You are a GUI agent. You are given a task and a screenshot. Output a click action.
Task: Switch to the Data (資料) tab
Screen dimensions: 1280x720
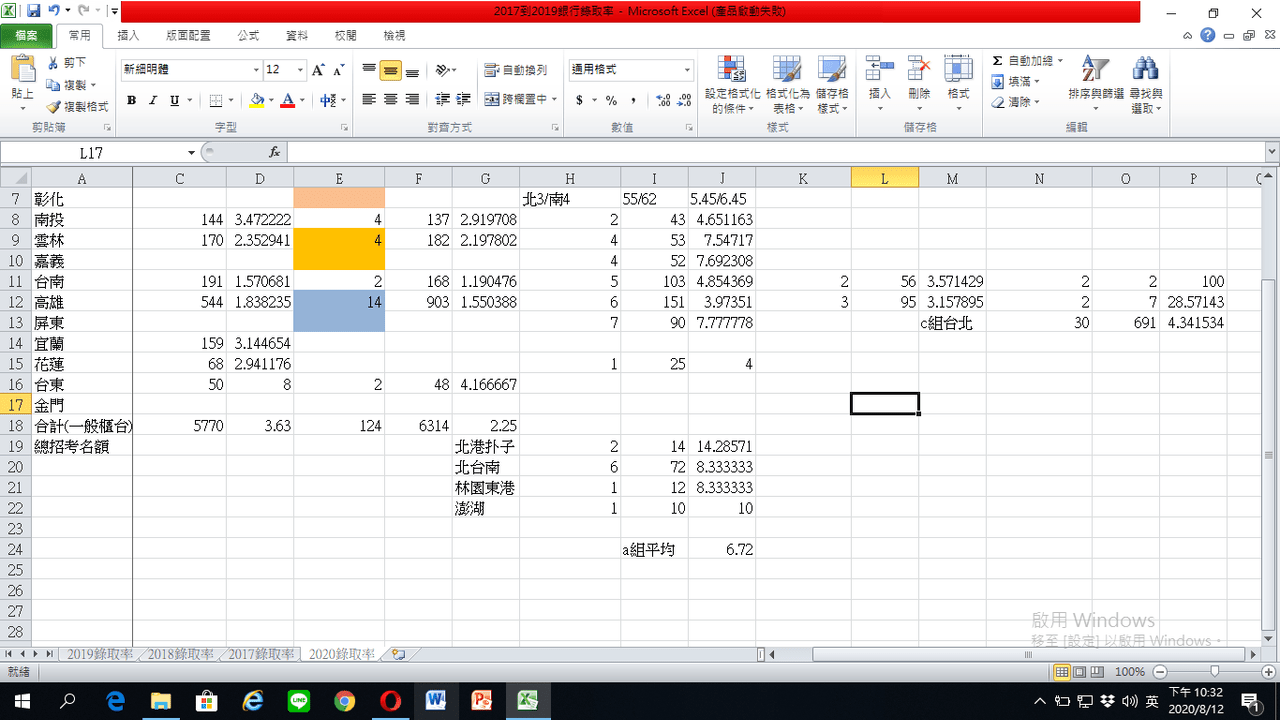[x=297, y=35]
